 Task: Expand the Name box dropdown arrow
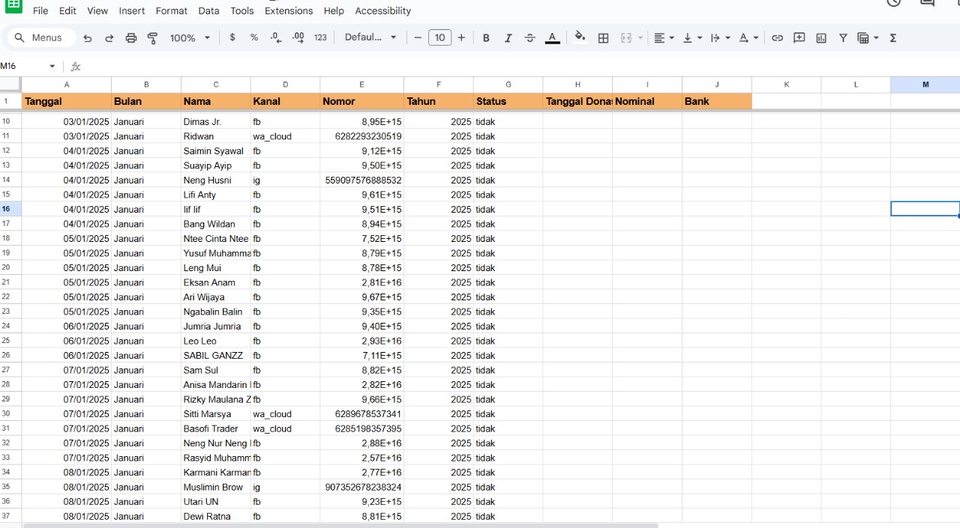(x=52, y=66)
